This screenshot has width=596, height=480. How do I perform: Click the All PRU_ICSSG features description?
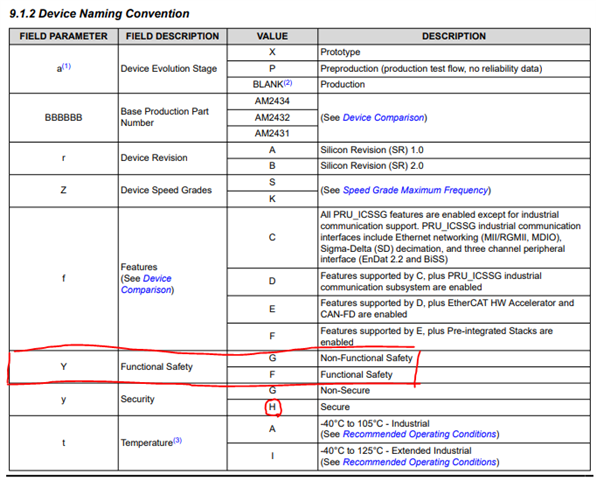pos(450,237)
